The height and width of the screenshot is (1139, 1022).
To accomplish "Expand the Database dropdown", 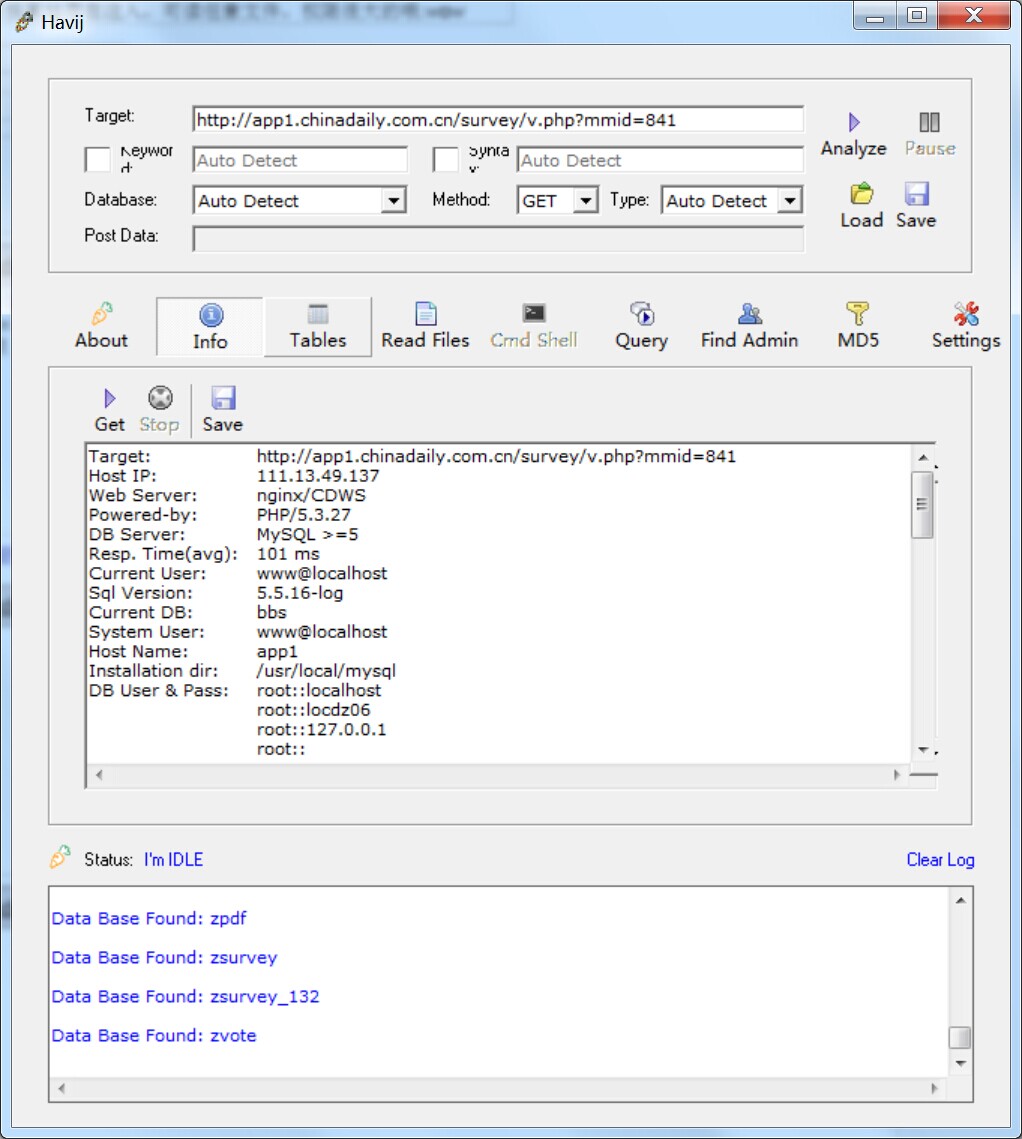I will pyautogui.click(x=393, y=200).
